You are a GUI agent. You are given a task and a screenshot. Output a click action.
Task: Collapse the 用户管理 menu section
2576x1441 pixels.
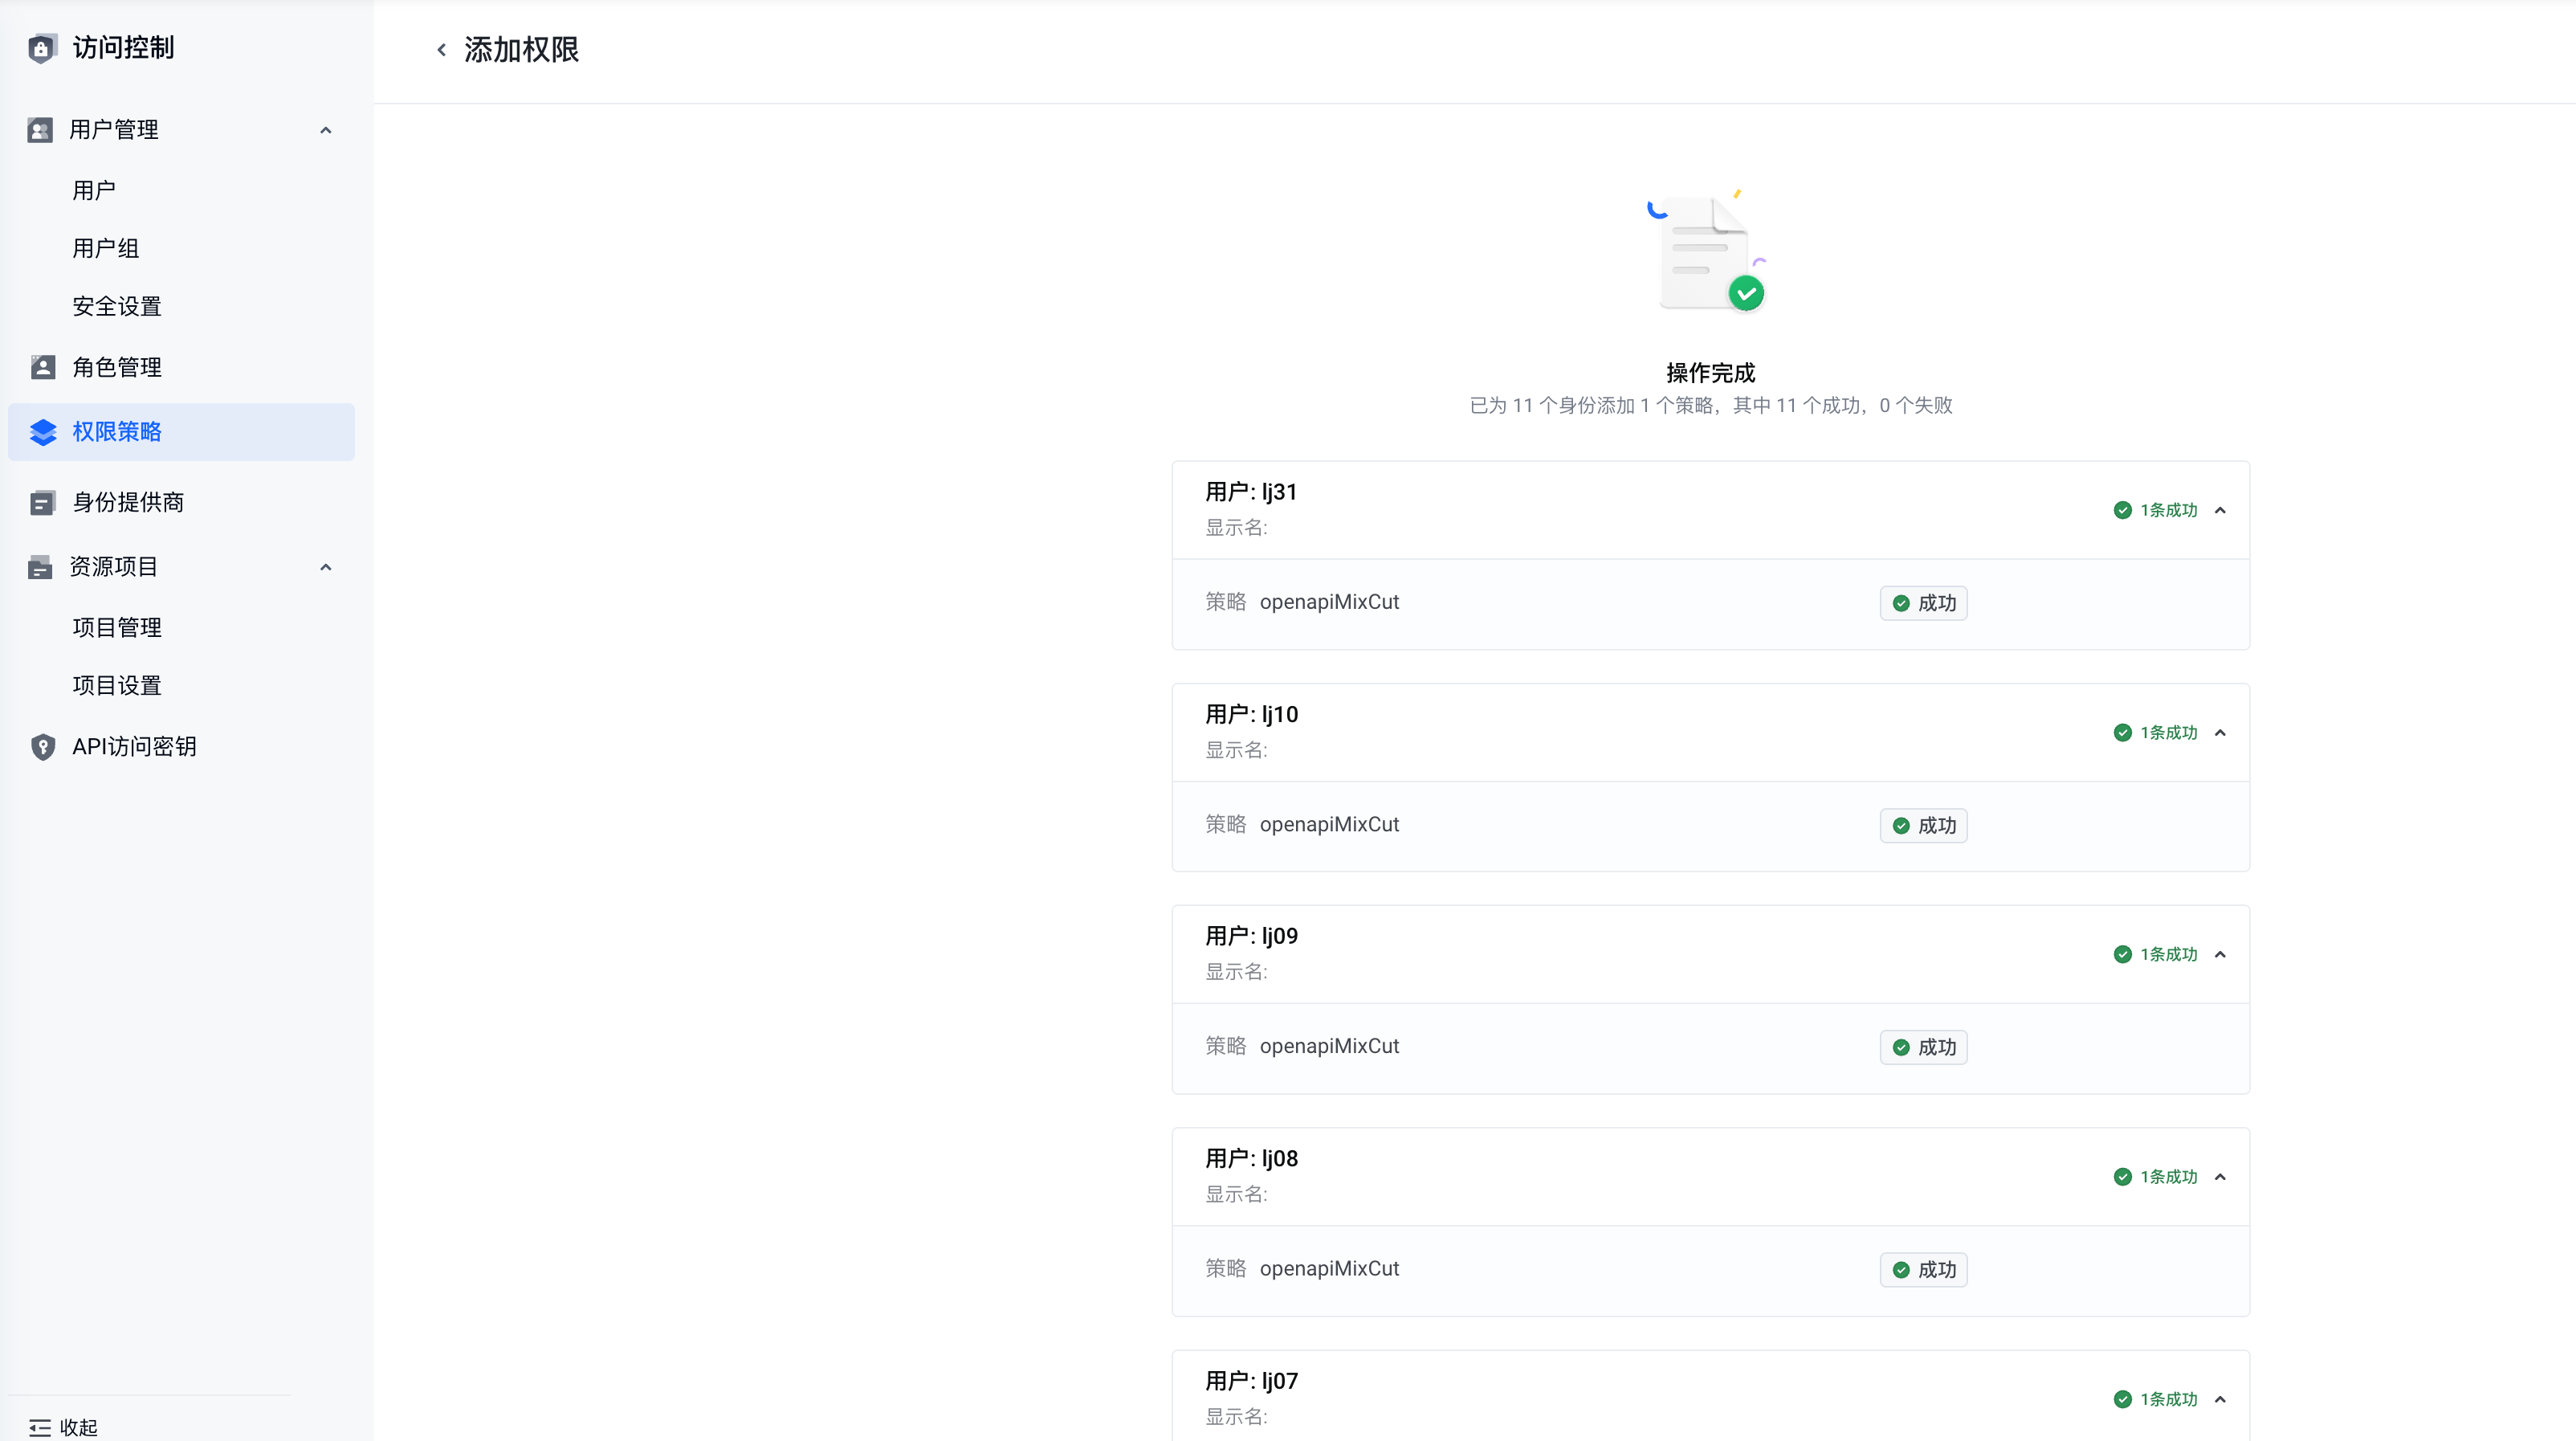tap(325, 130)
